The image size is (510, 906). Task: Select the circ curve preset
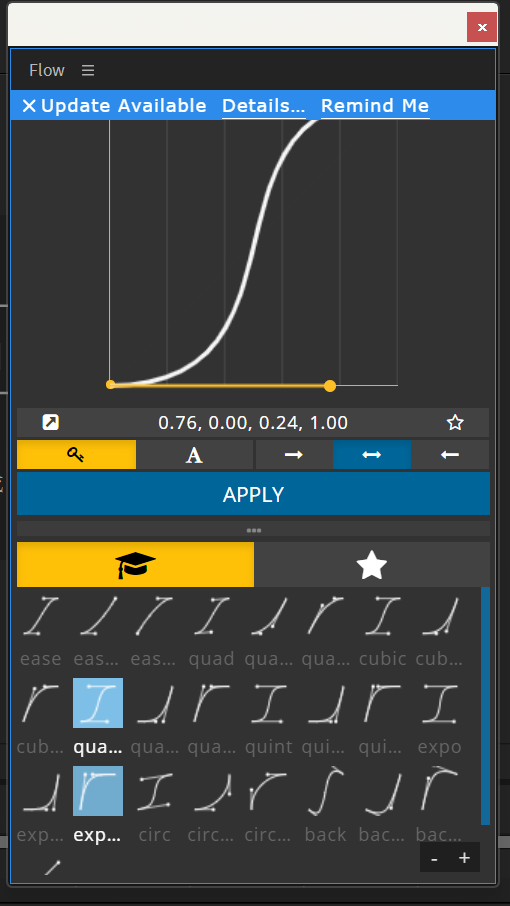coord(154,806)
